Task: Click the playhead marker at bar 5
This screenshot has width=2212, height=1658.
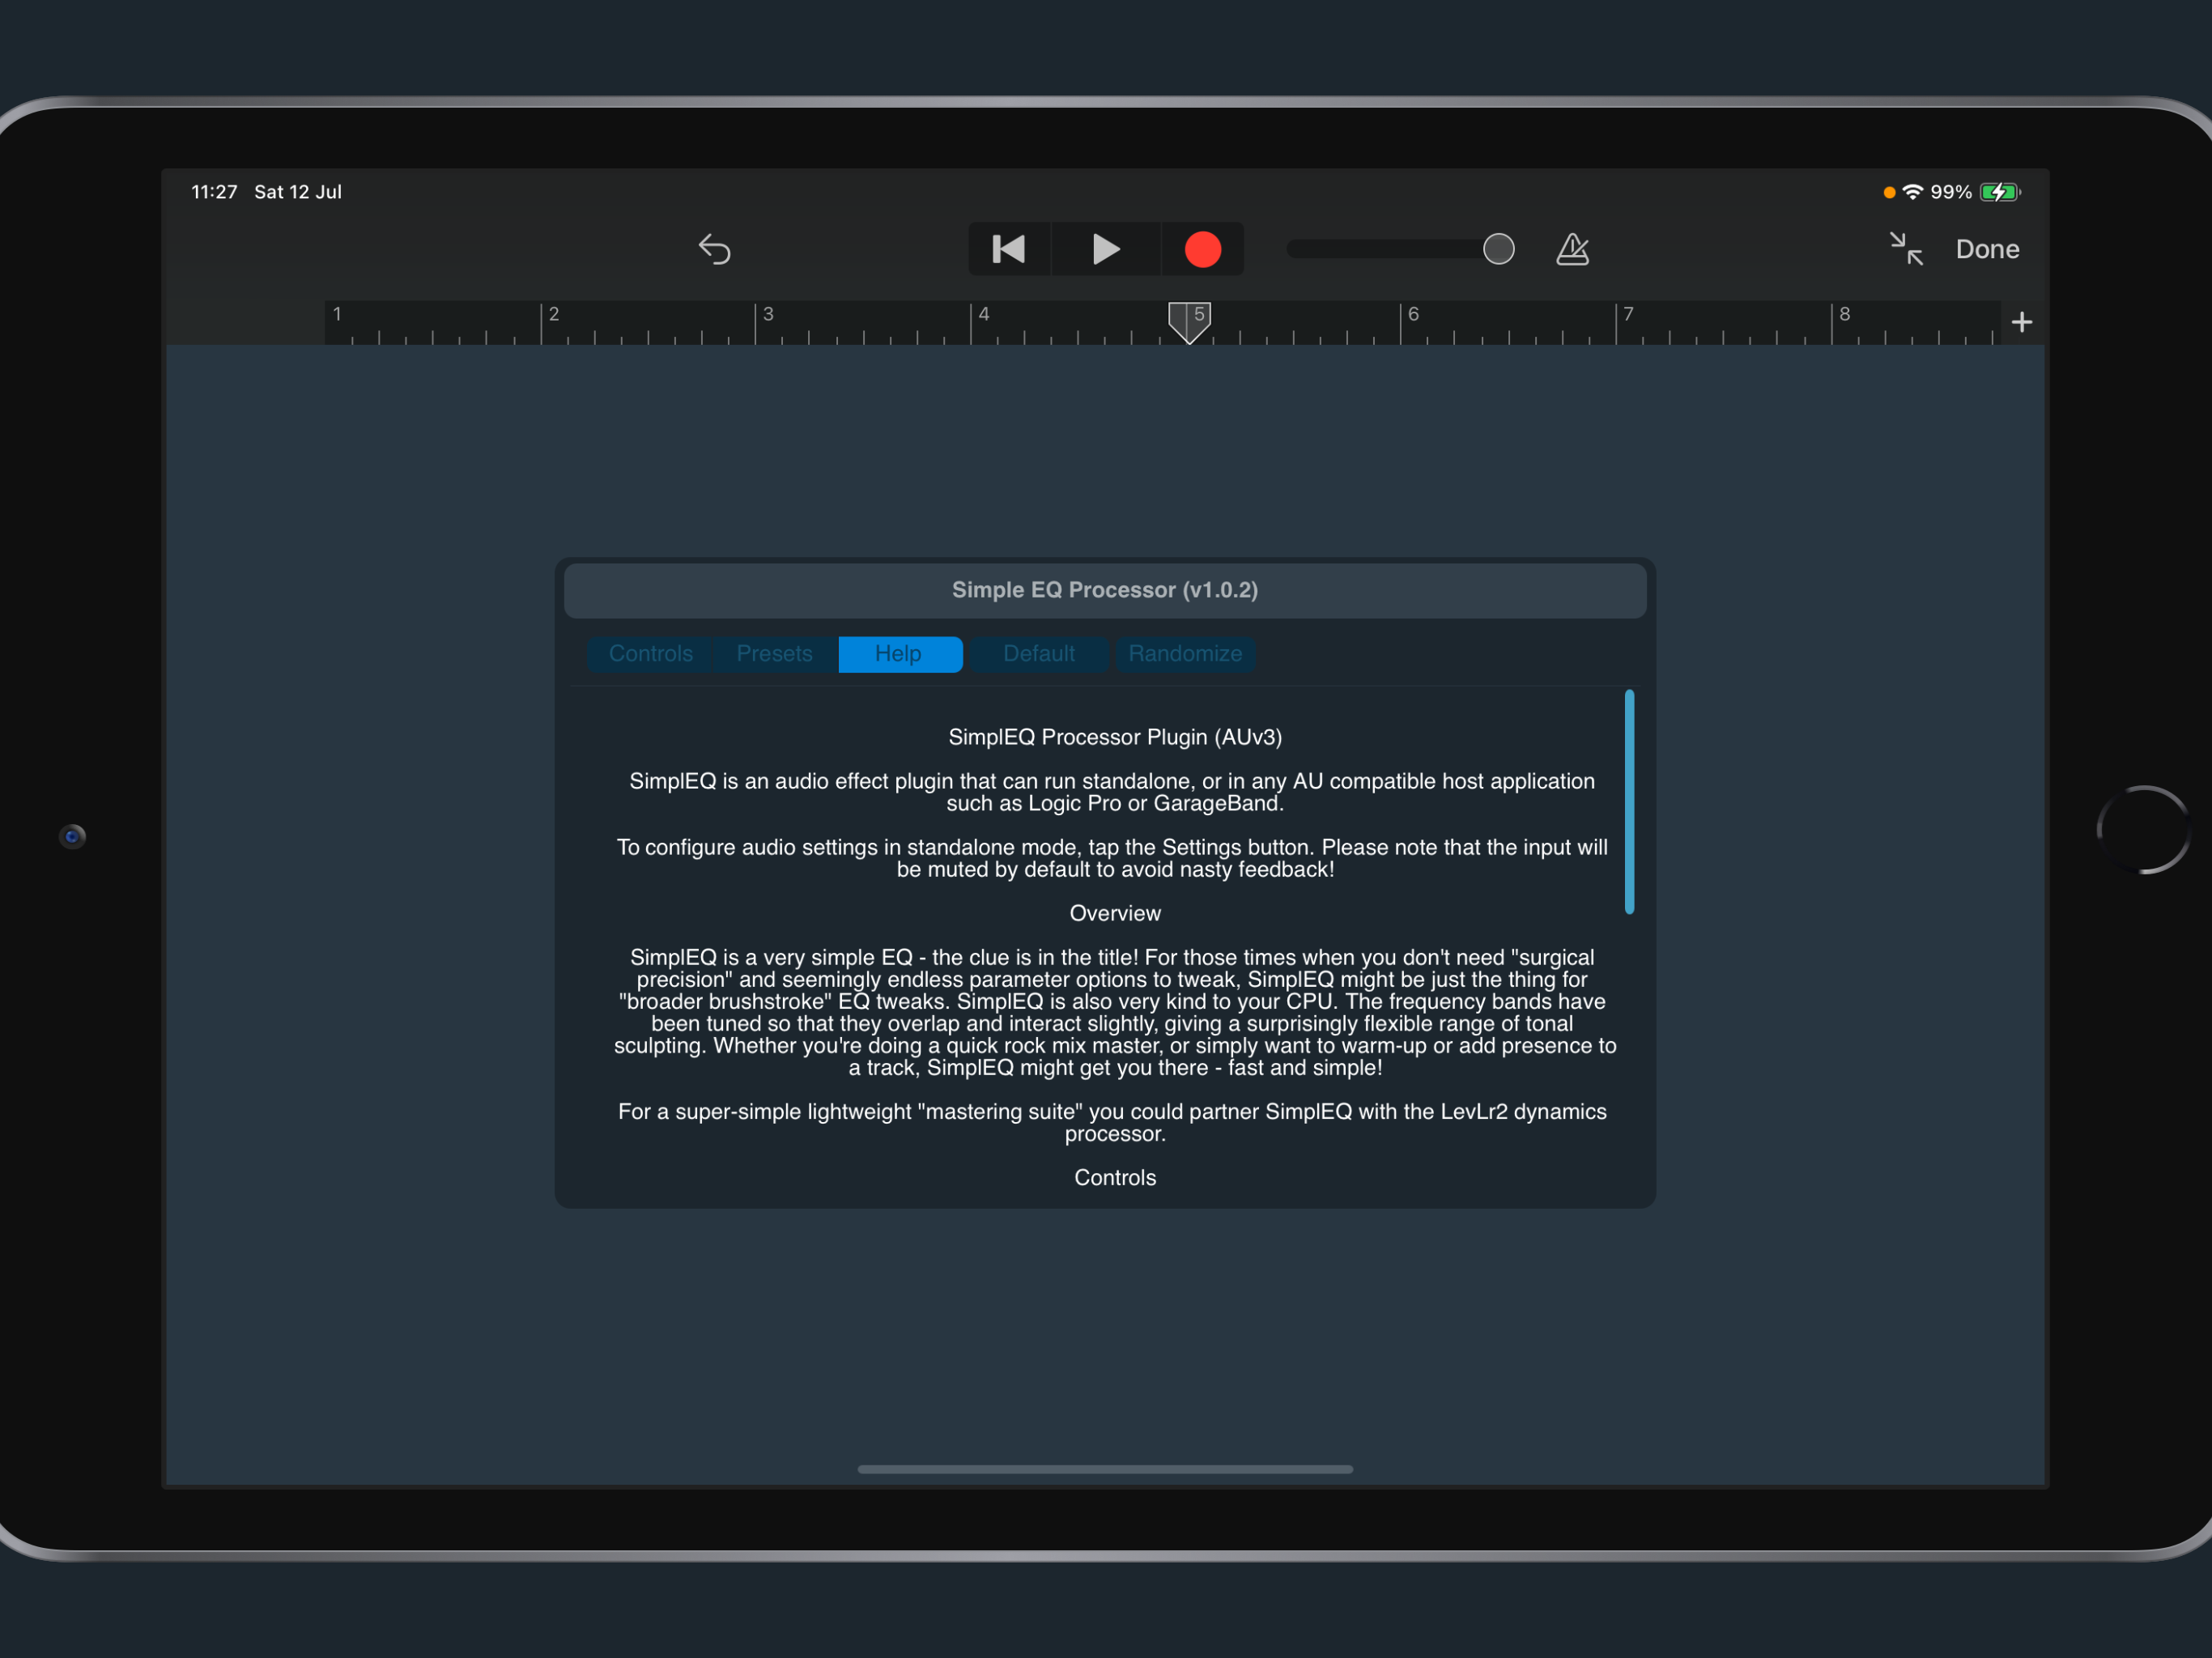Action: click(1189, 322)
